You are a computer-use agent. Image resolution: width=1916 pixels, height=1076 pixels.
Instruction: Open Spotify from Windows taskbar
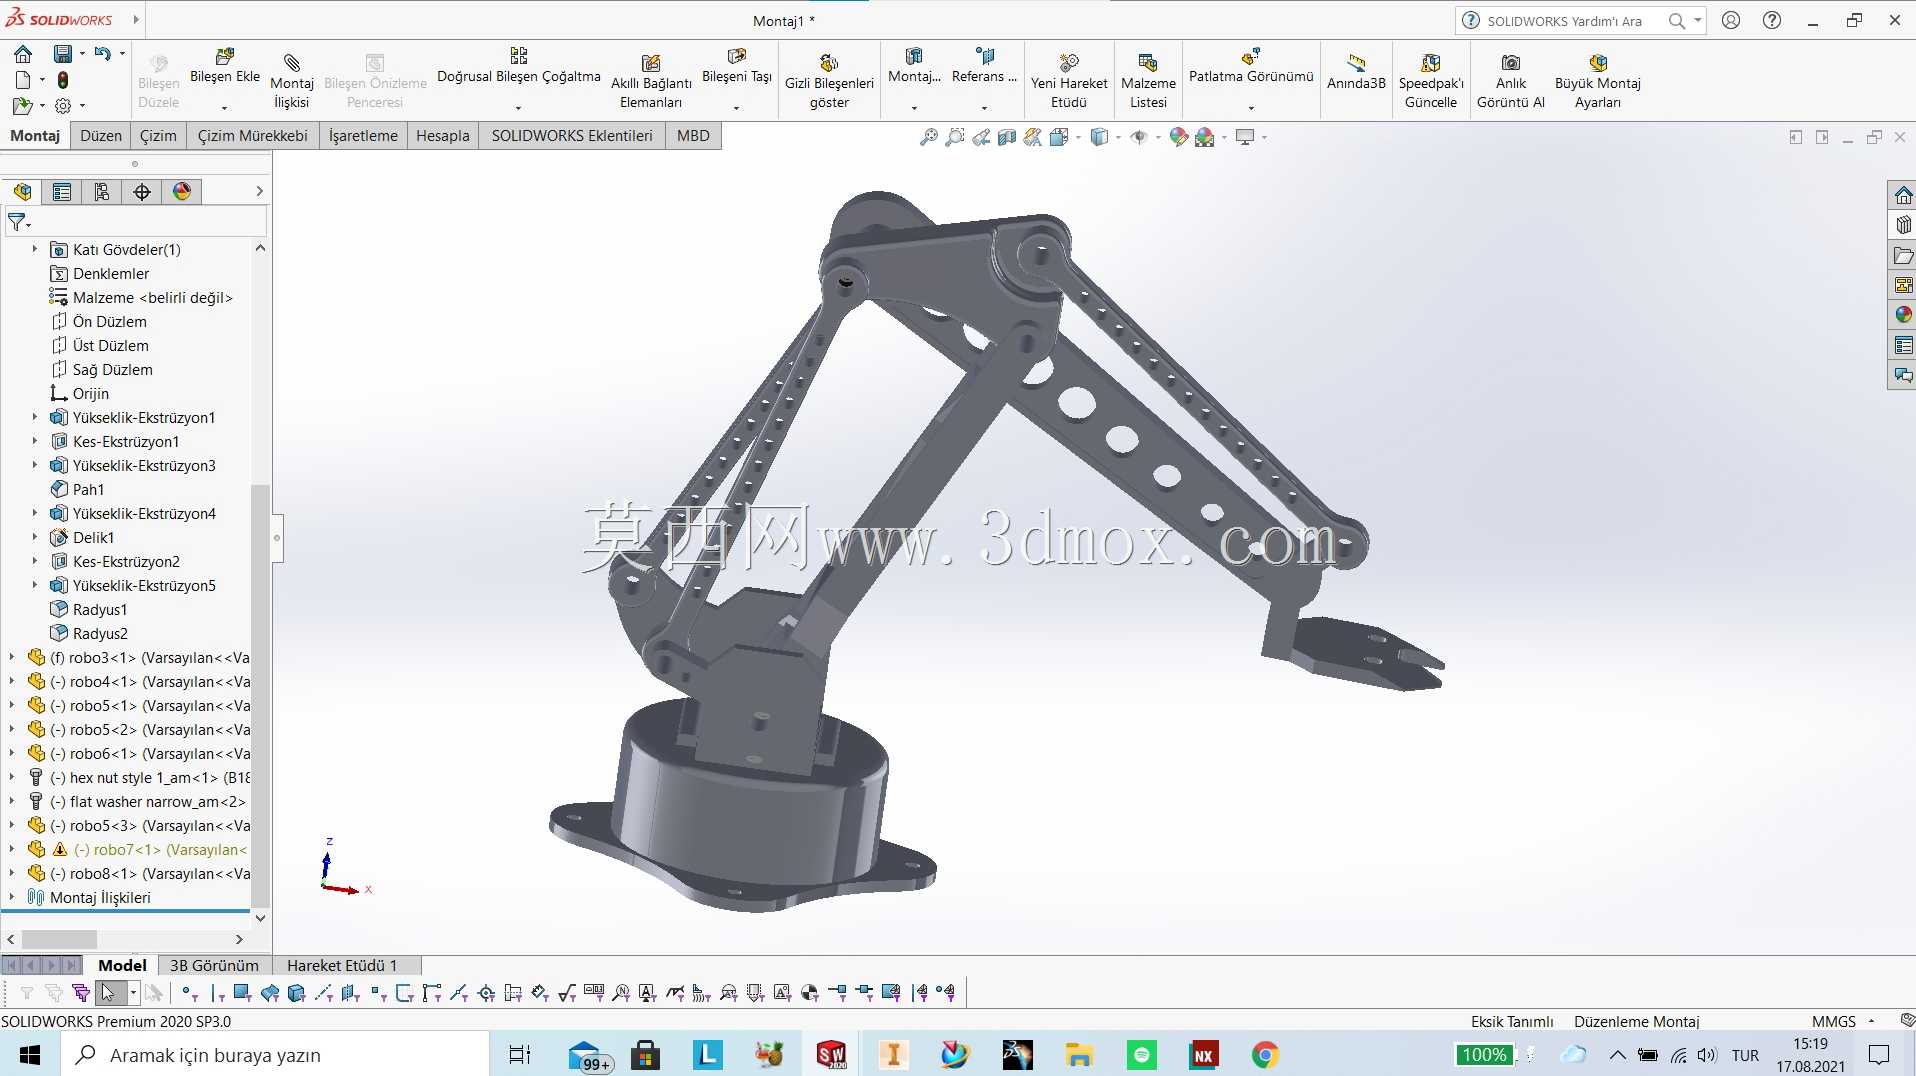(x=1141, y=1055)
